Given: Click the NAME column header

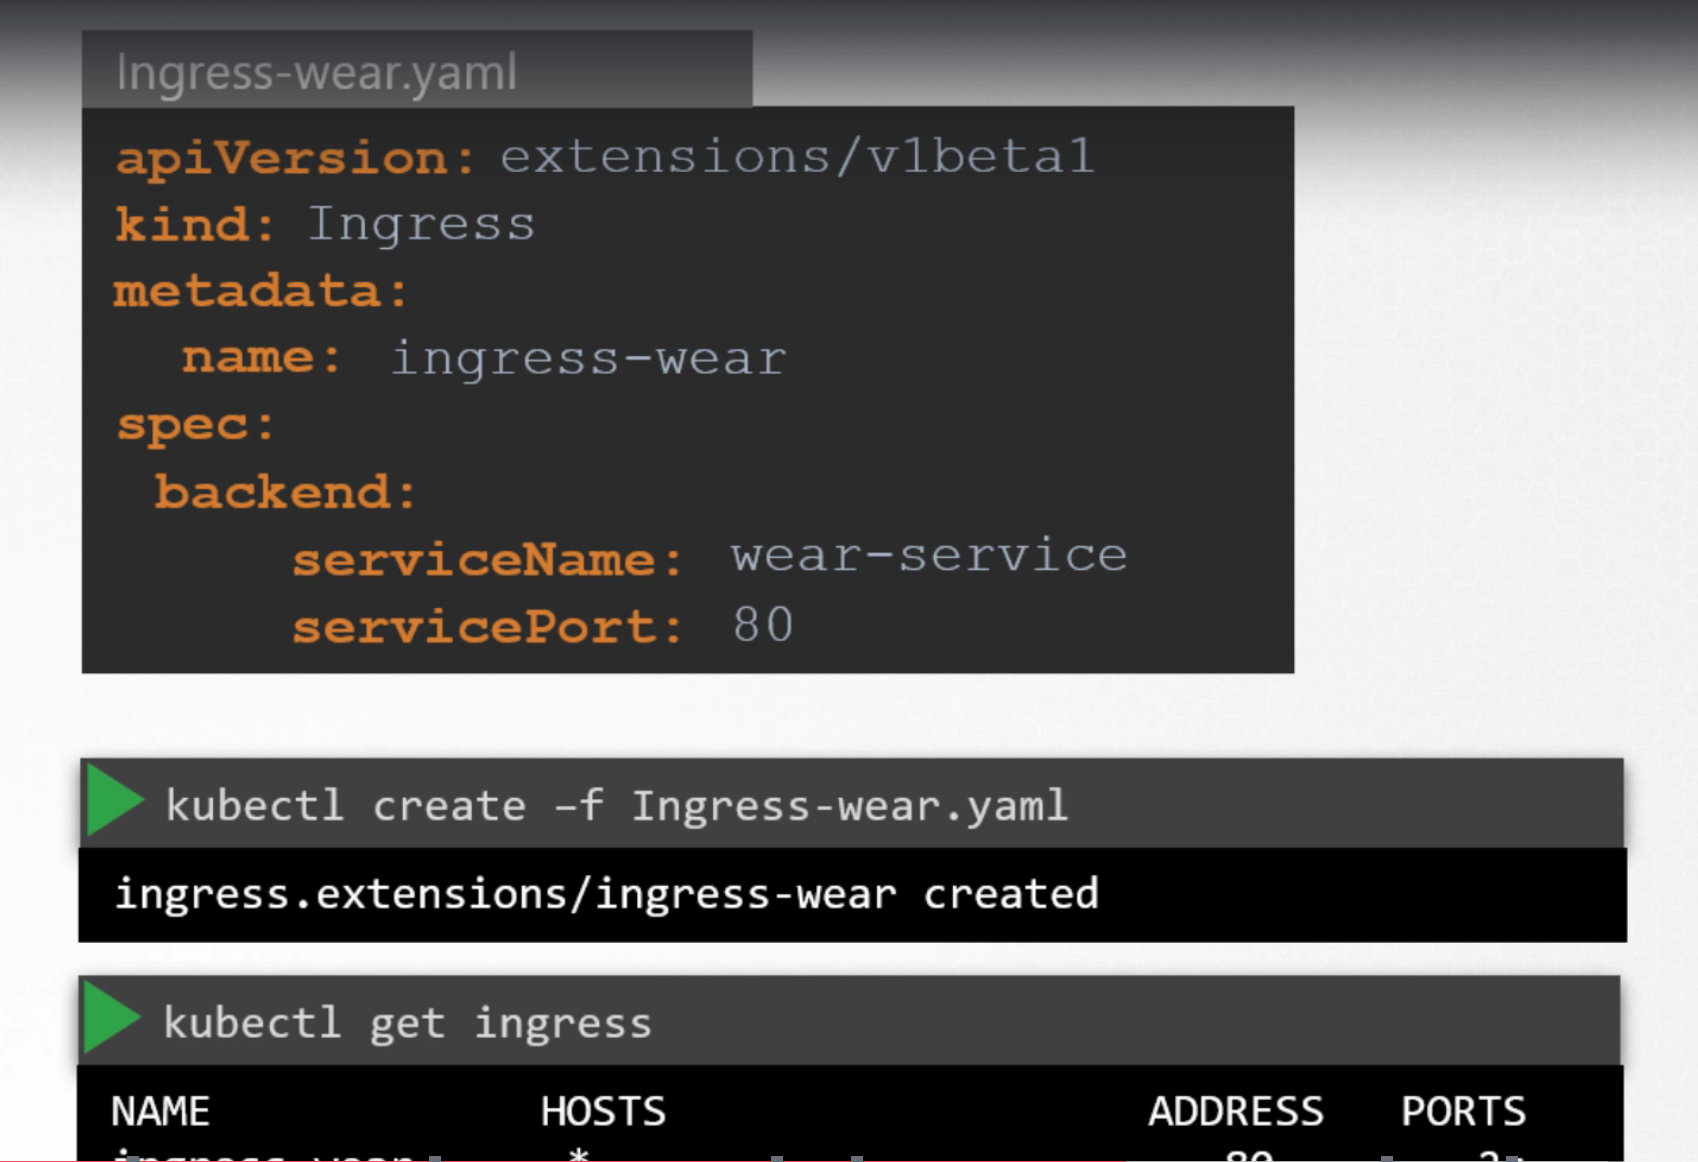Looking at the screenshot, I should 160,1111.
